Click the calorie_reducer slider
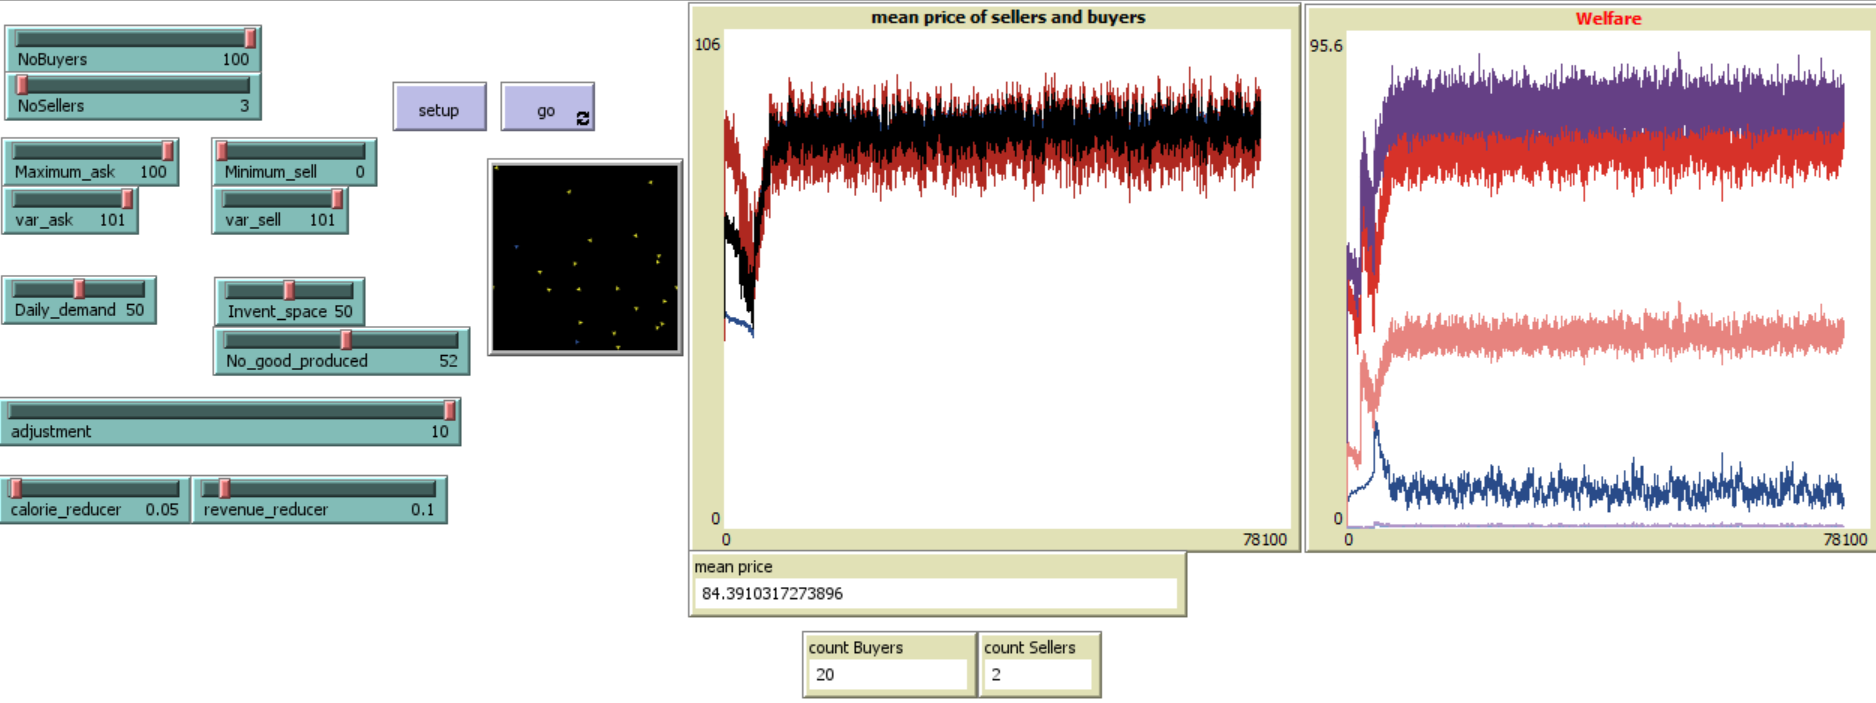Screen dimensions: 1876x703 coord(95,499)
